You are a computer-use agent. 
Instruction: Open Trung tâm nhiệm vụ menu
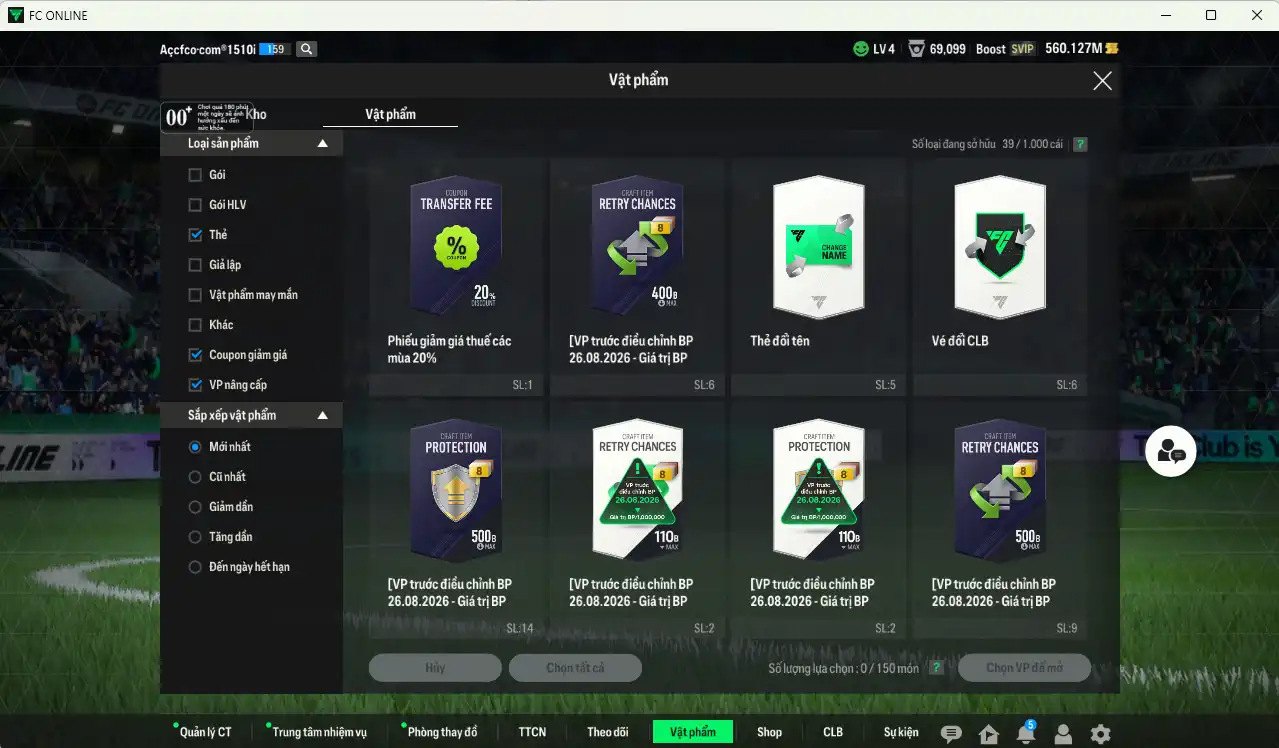(x=319, y=732)
